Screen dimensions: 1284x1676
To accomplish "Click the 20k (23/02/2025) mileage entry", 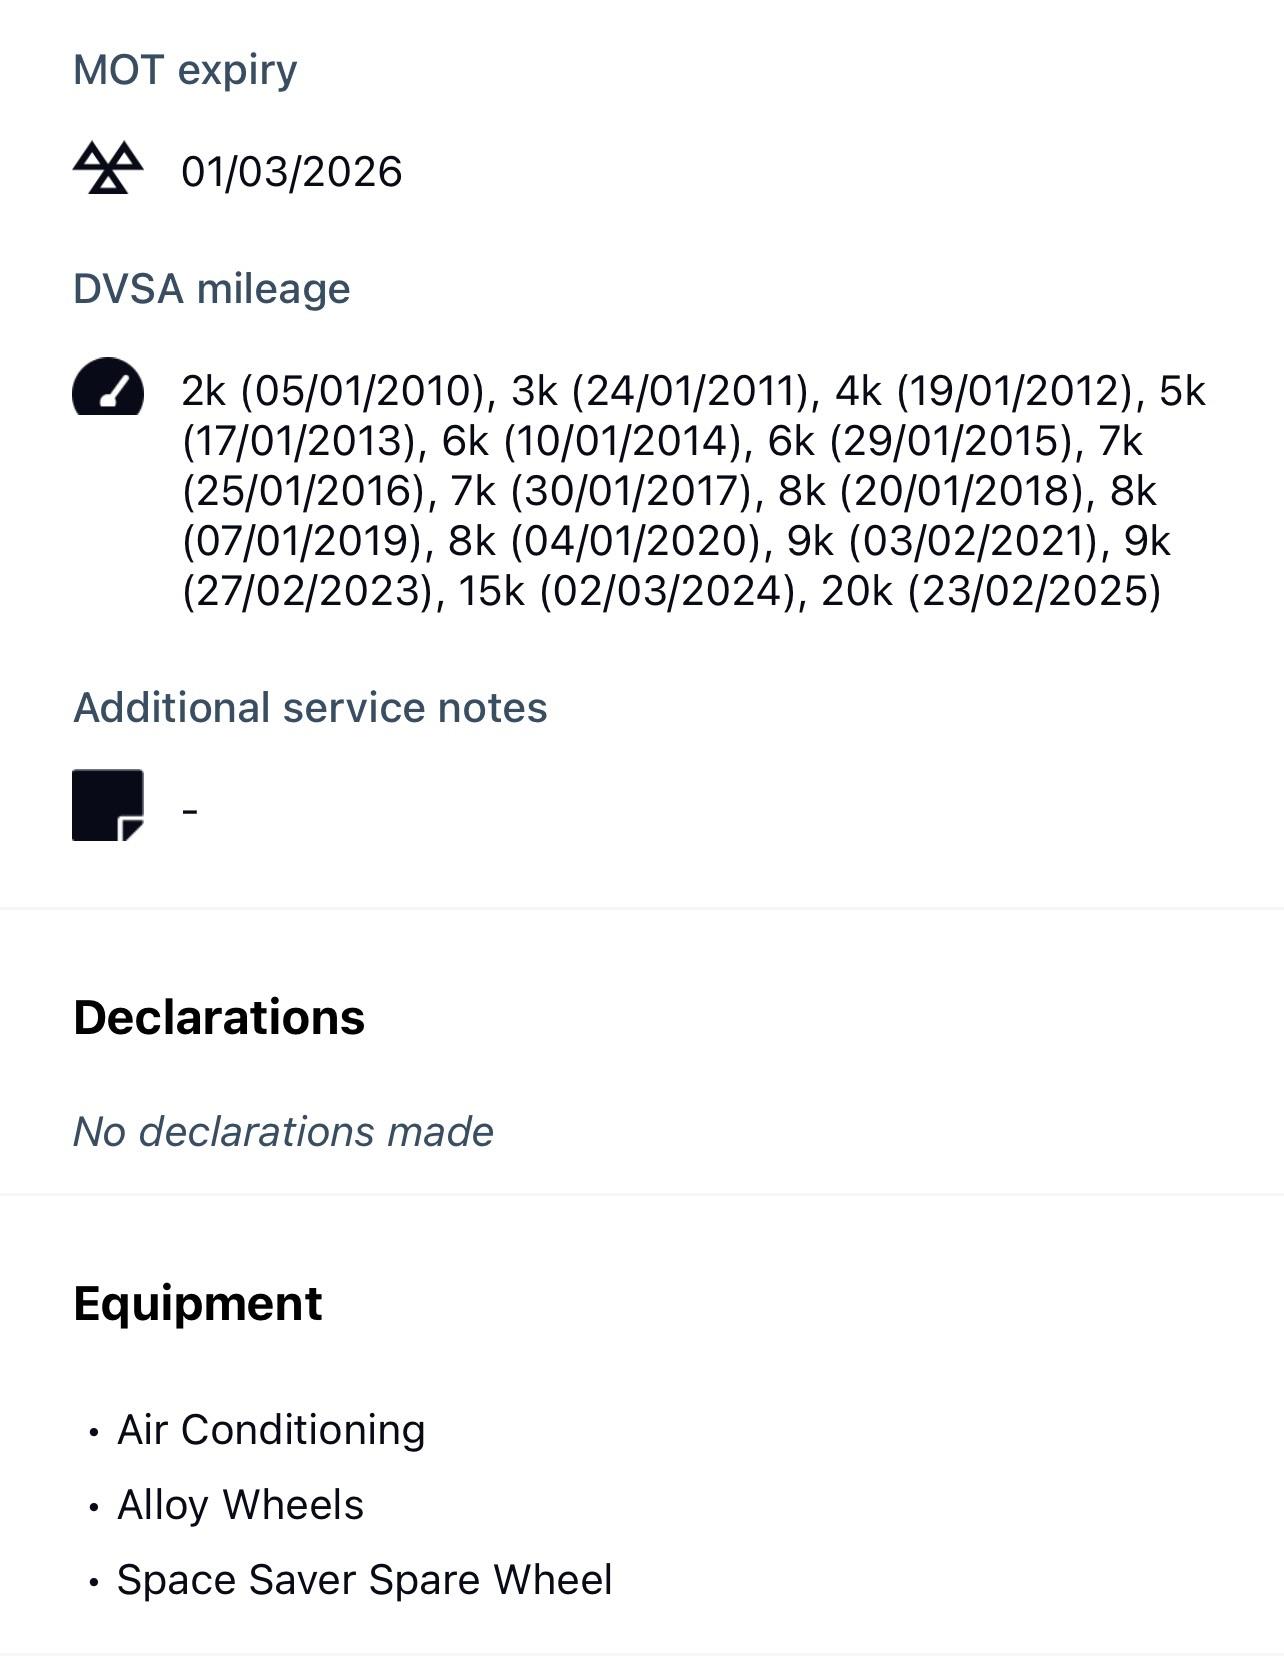I will pos(991,591).
